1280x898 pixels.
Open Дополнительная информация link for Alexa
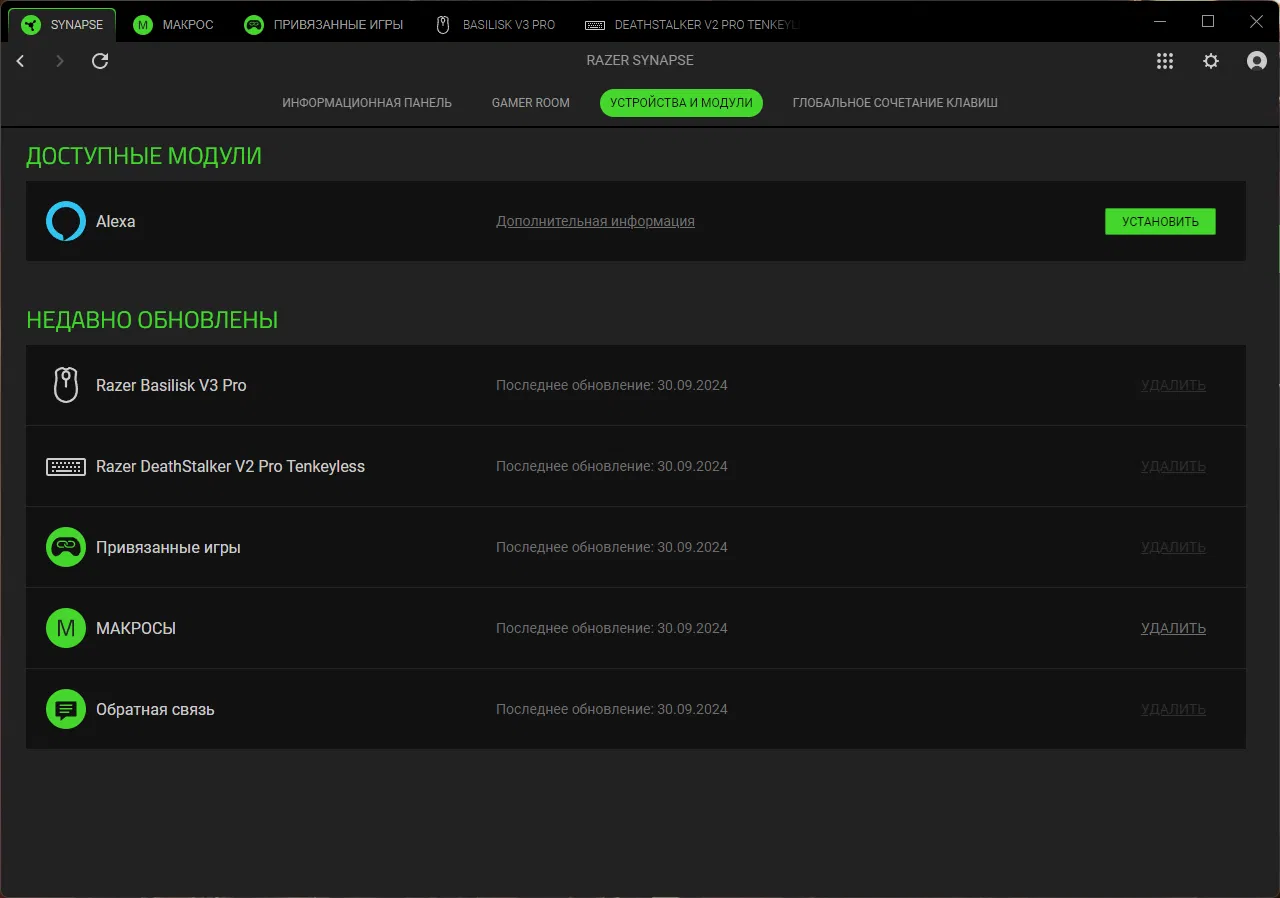(595, 221)
